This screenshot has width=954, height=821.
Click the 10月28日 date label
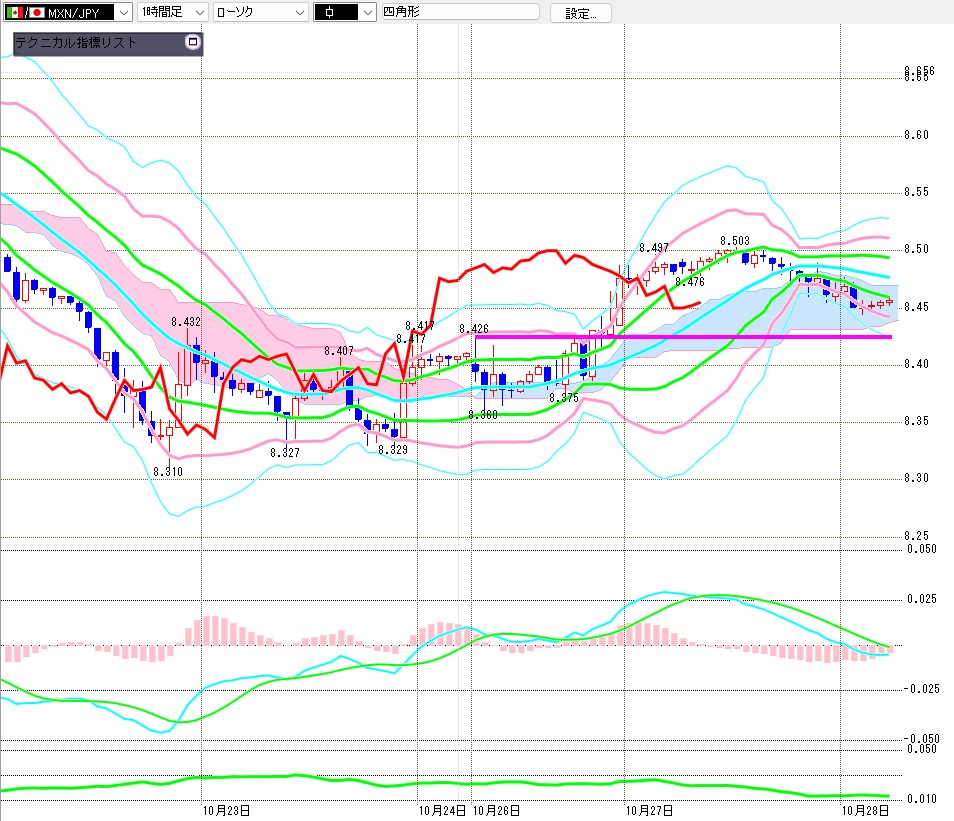pyautogui.click(x=865, y=811)
